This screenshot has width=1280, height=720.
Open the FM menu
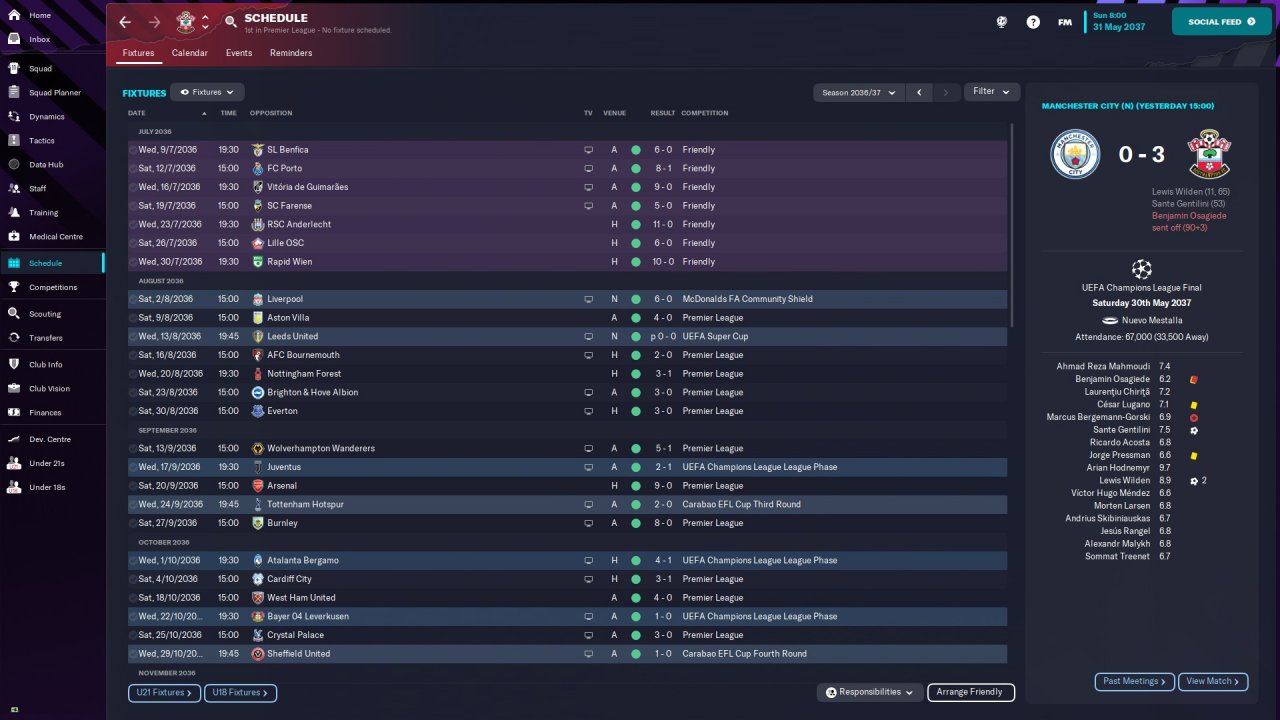click(x=1065, y=22)
